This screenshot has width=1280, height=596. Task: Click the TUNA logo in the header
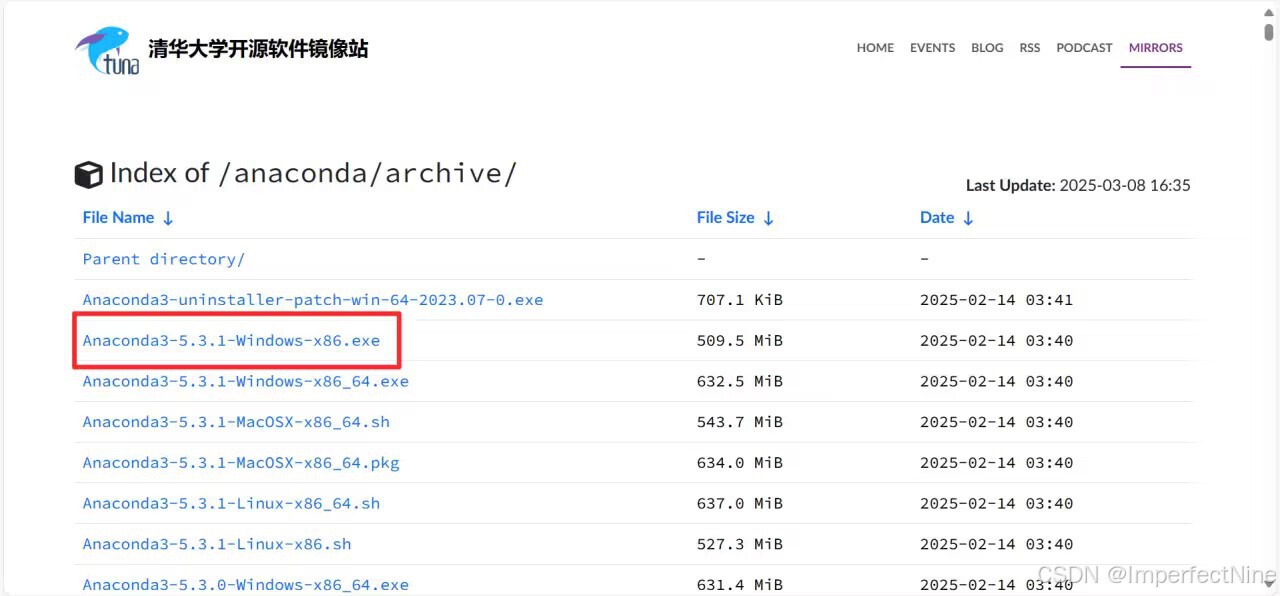pos(108,51)
